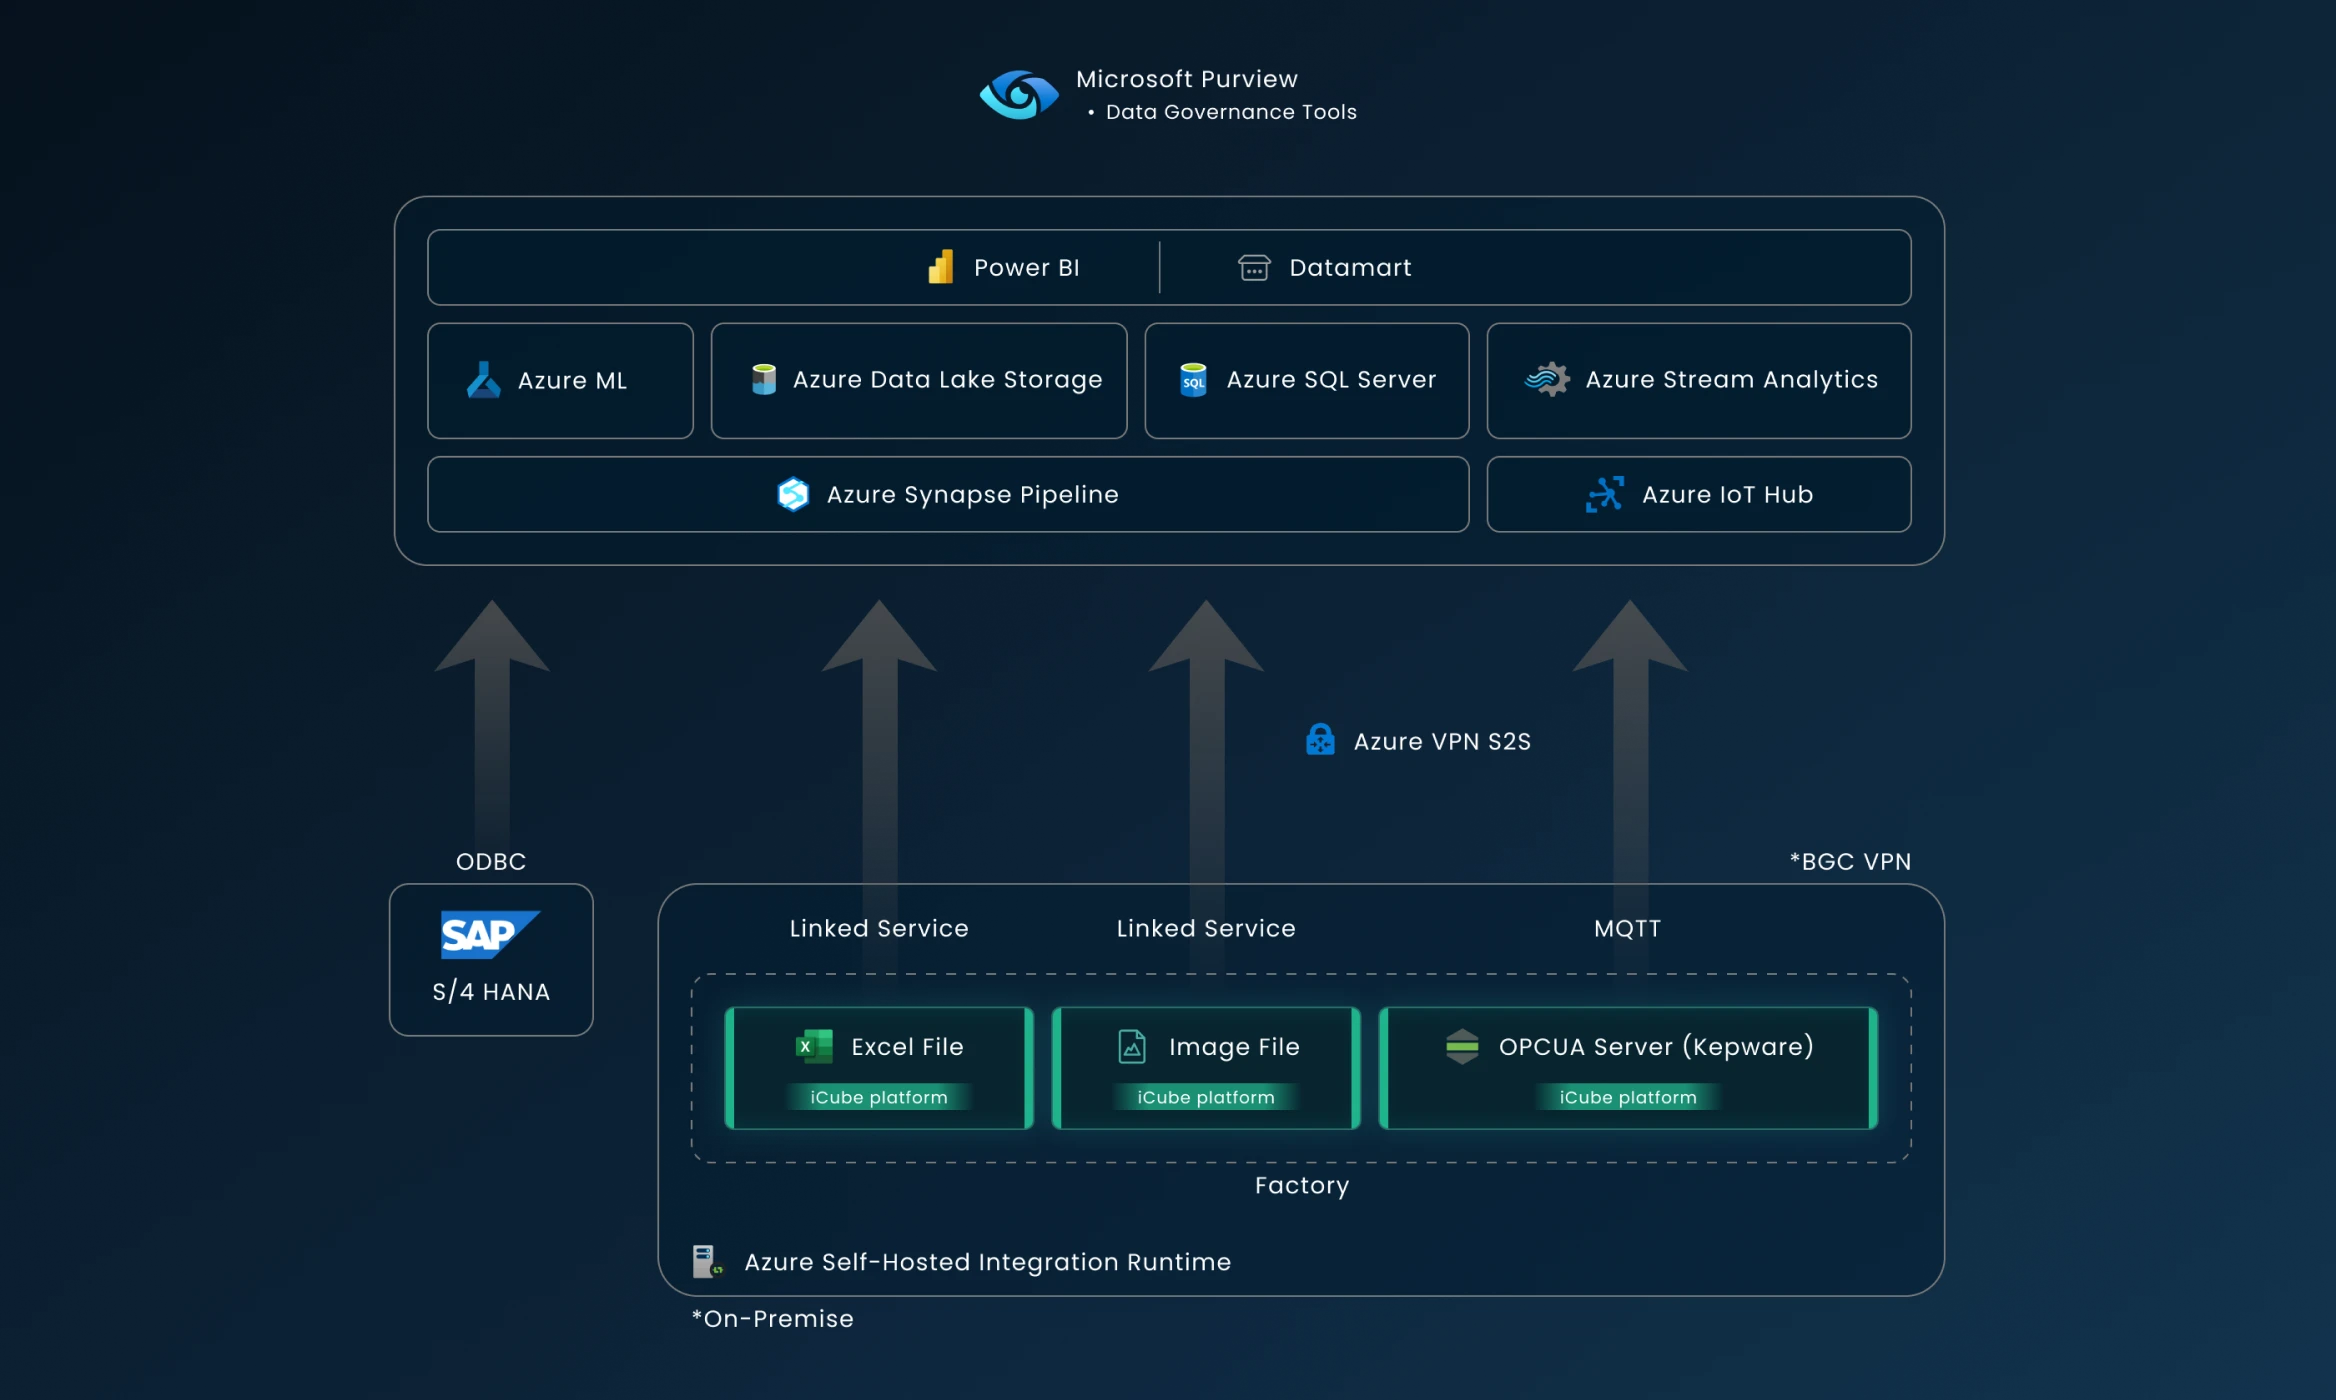
Task: Click the Microsoft Purview eye icon
Action: point(1018,95)
